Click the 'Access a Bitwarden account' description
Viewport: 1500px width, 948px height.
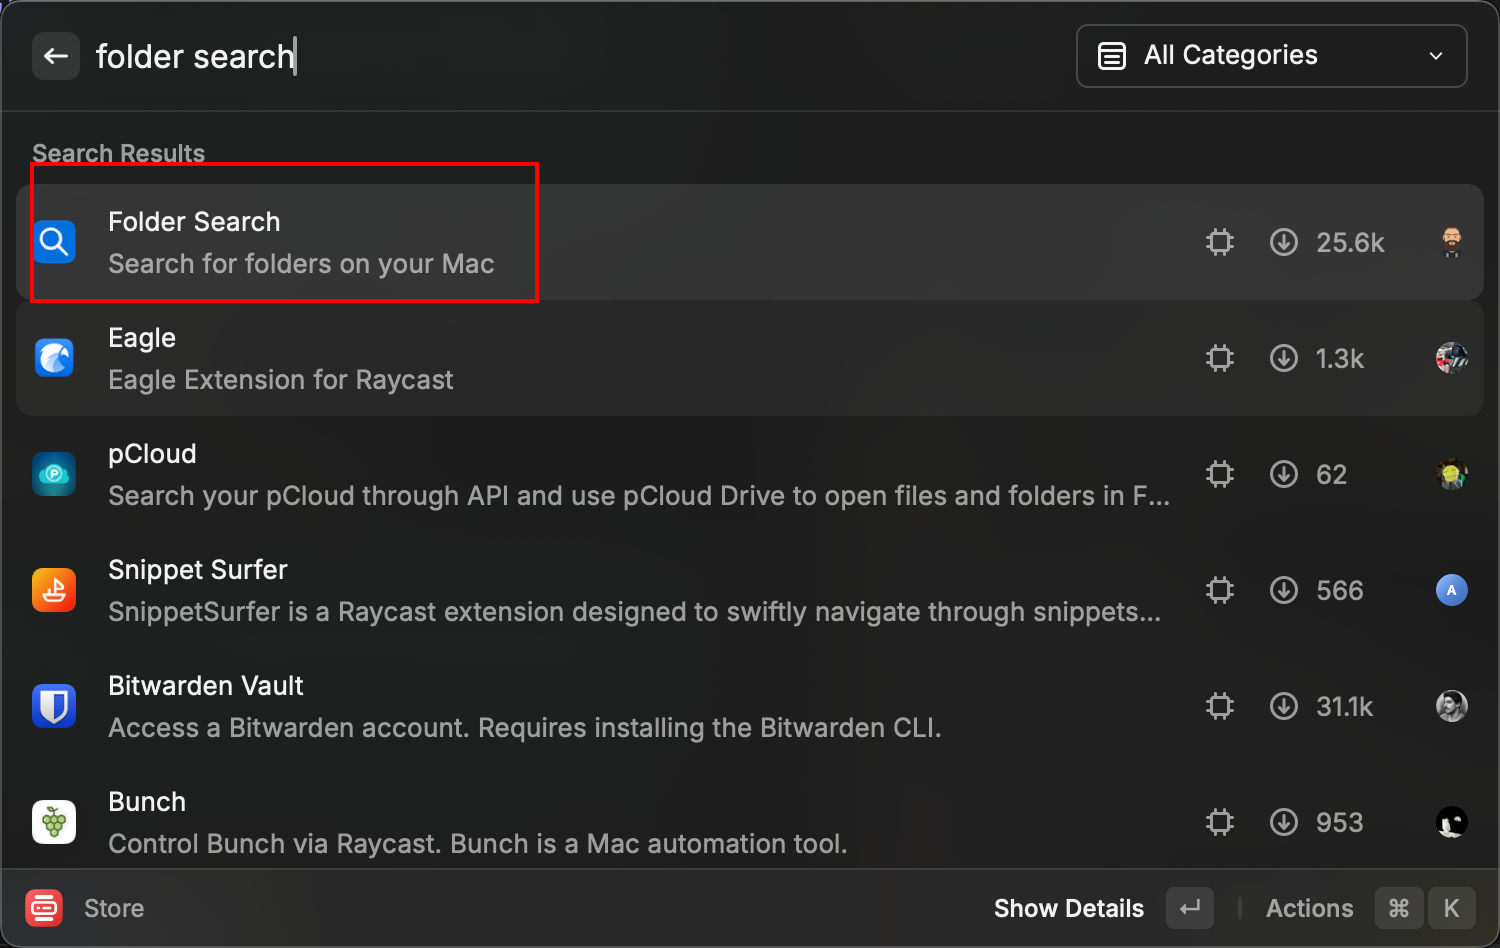point(525,728)
